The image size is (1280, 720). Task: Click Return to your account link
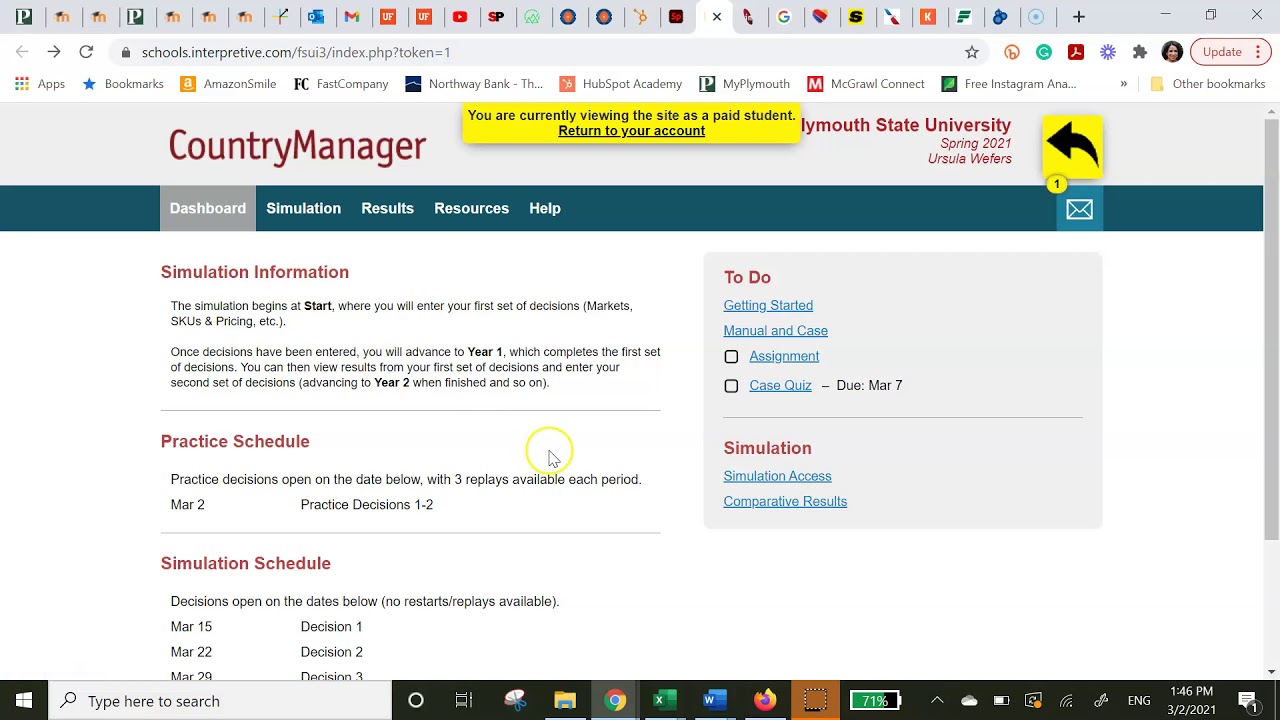click(631, 131)
